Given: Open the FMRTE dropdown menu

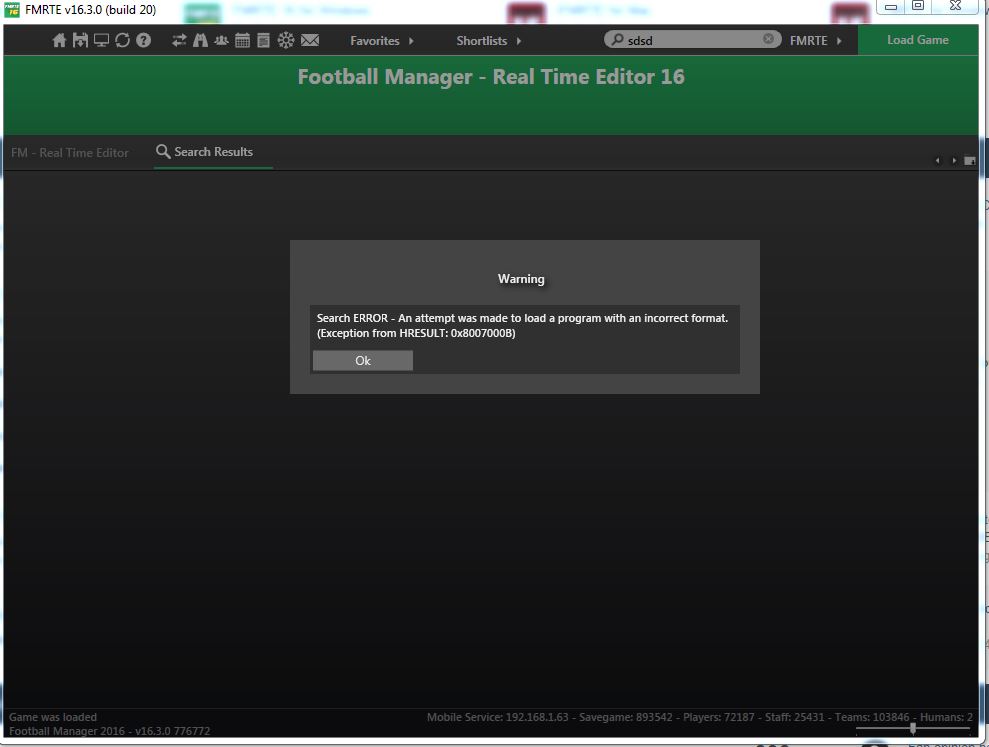Looking at the screenshot, I should (816, 40).
